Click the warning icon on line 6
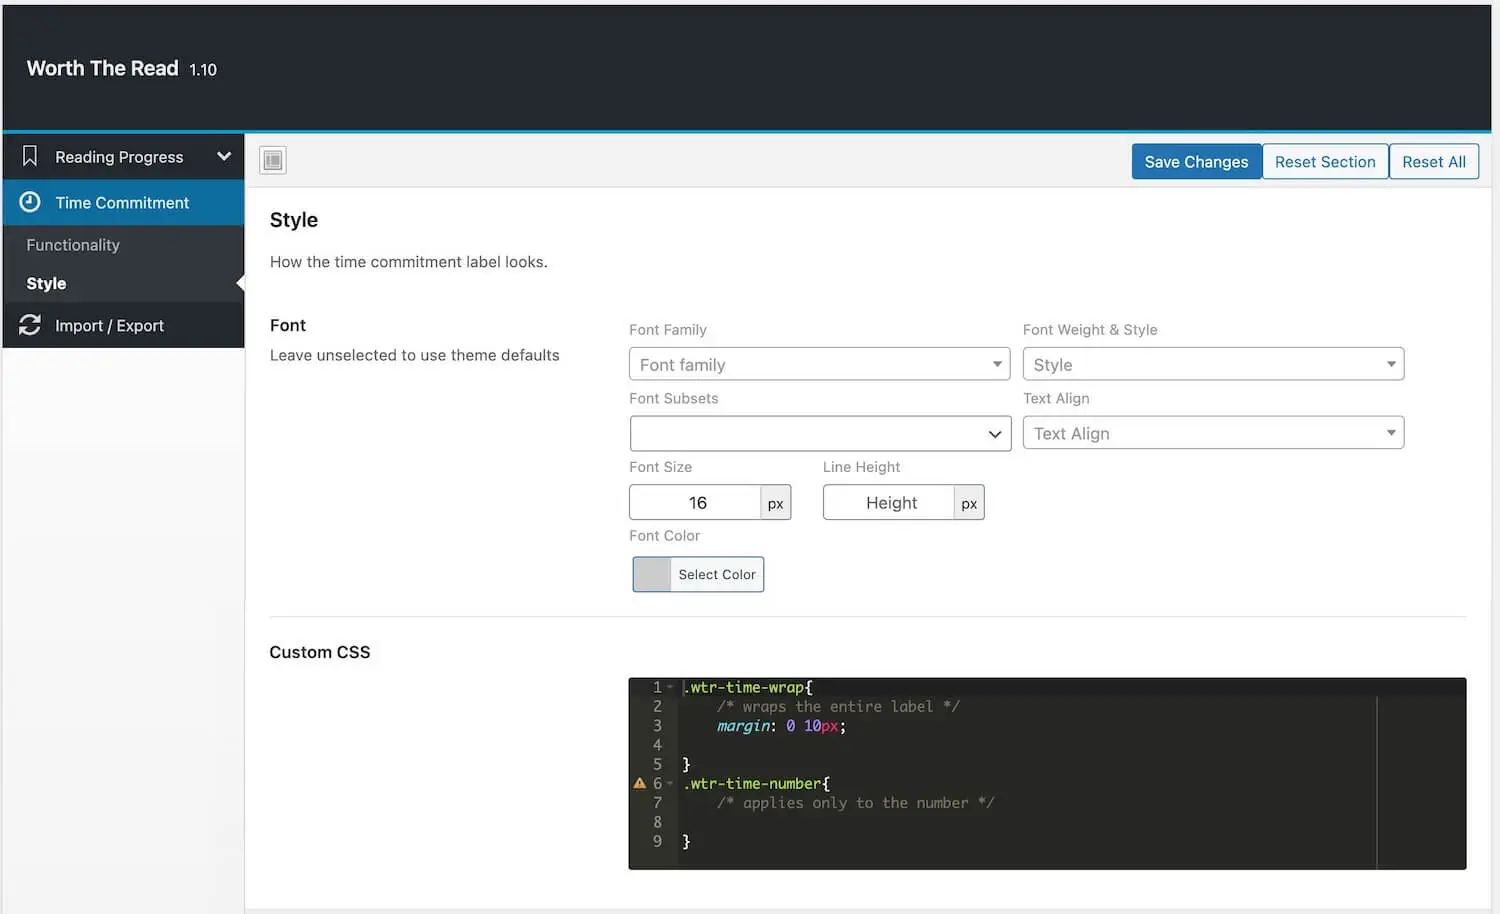 click(640, 783)
